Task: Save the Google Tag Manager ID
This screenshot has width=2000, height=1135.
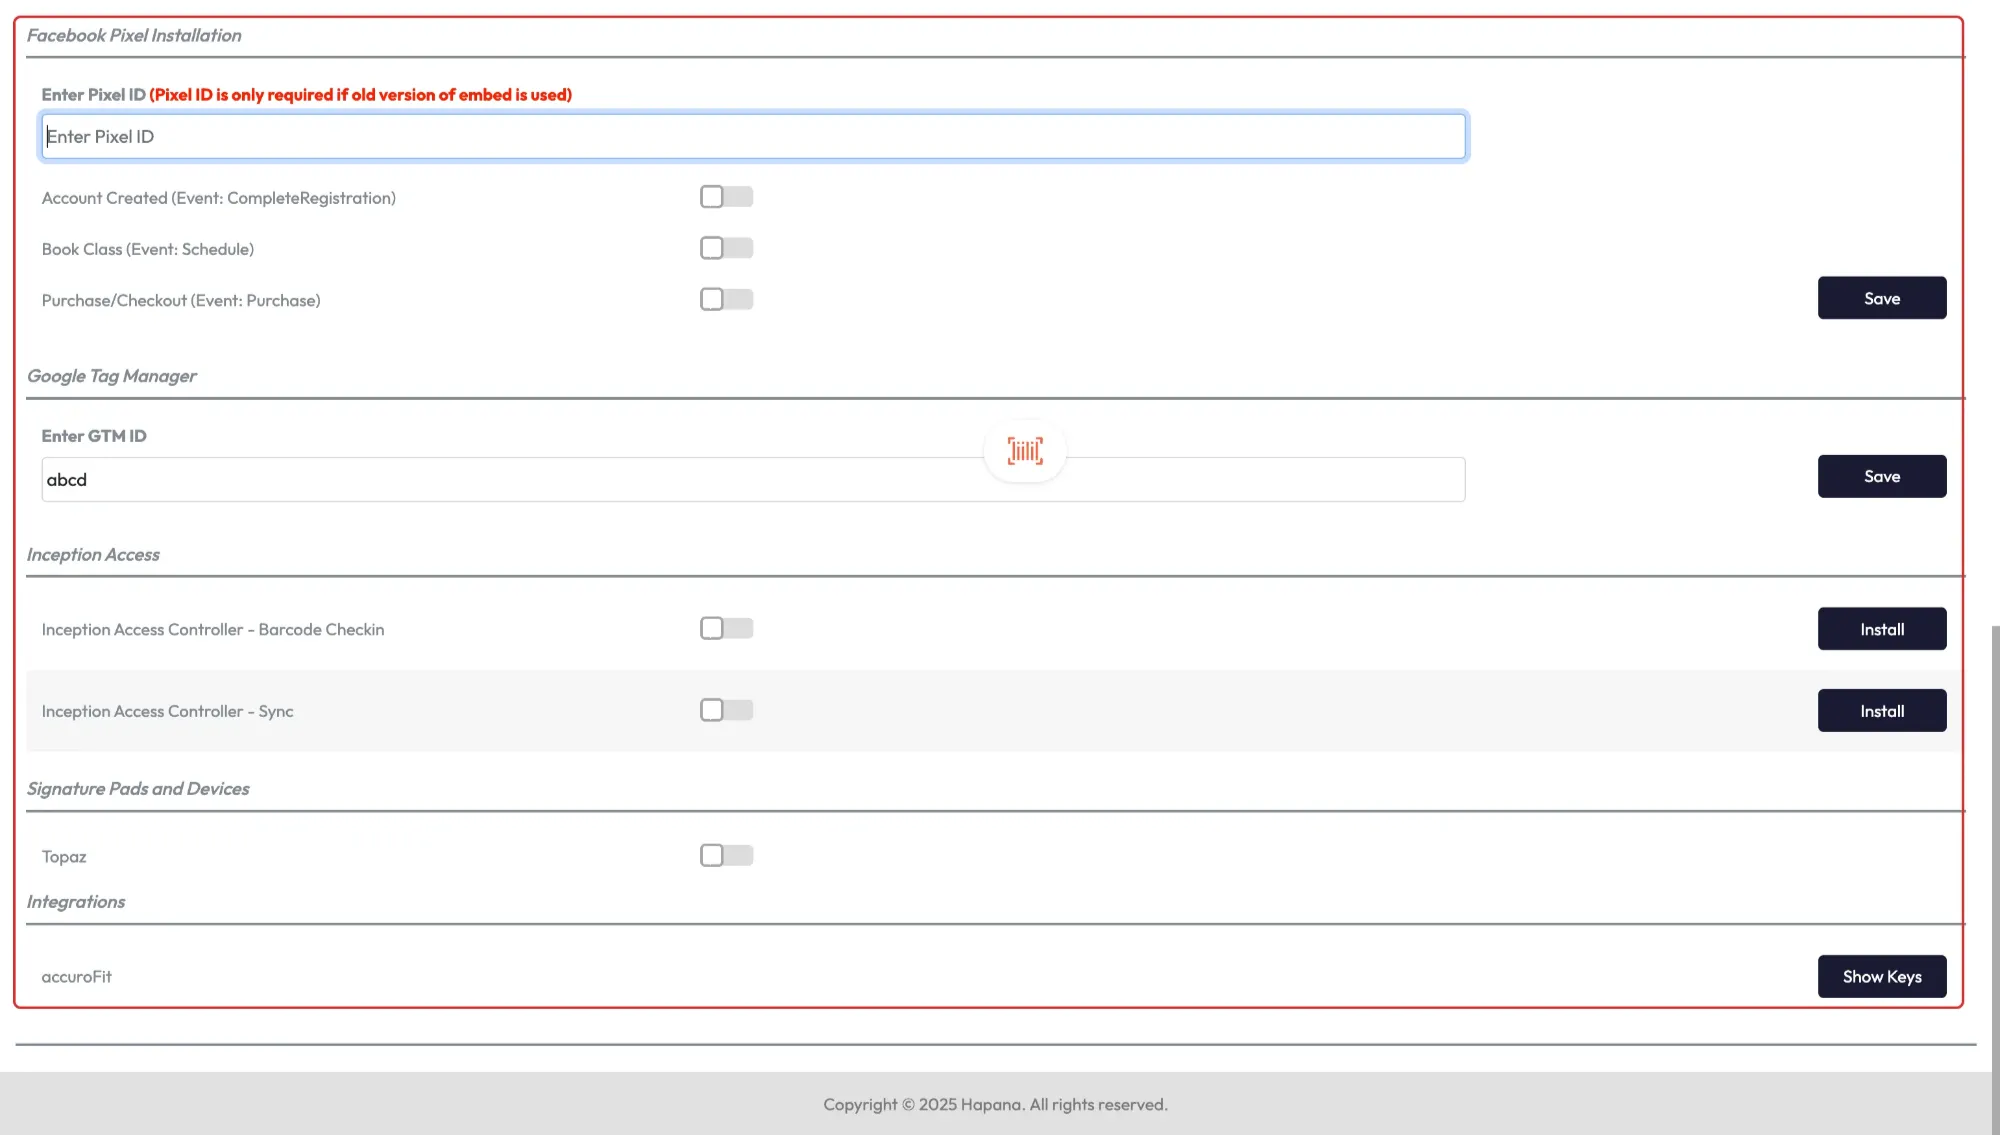Action: pos(1881,476)
